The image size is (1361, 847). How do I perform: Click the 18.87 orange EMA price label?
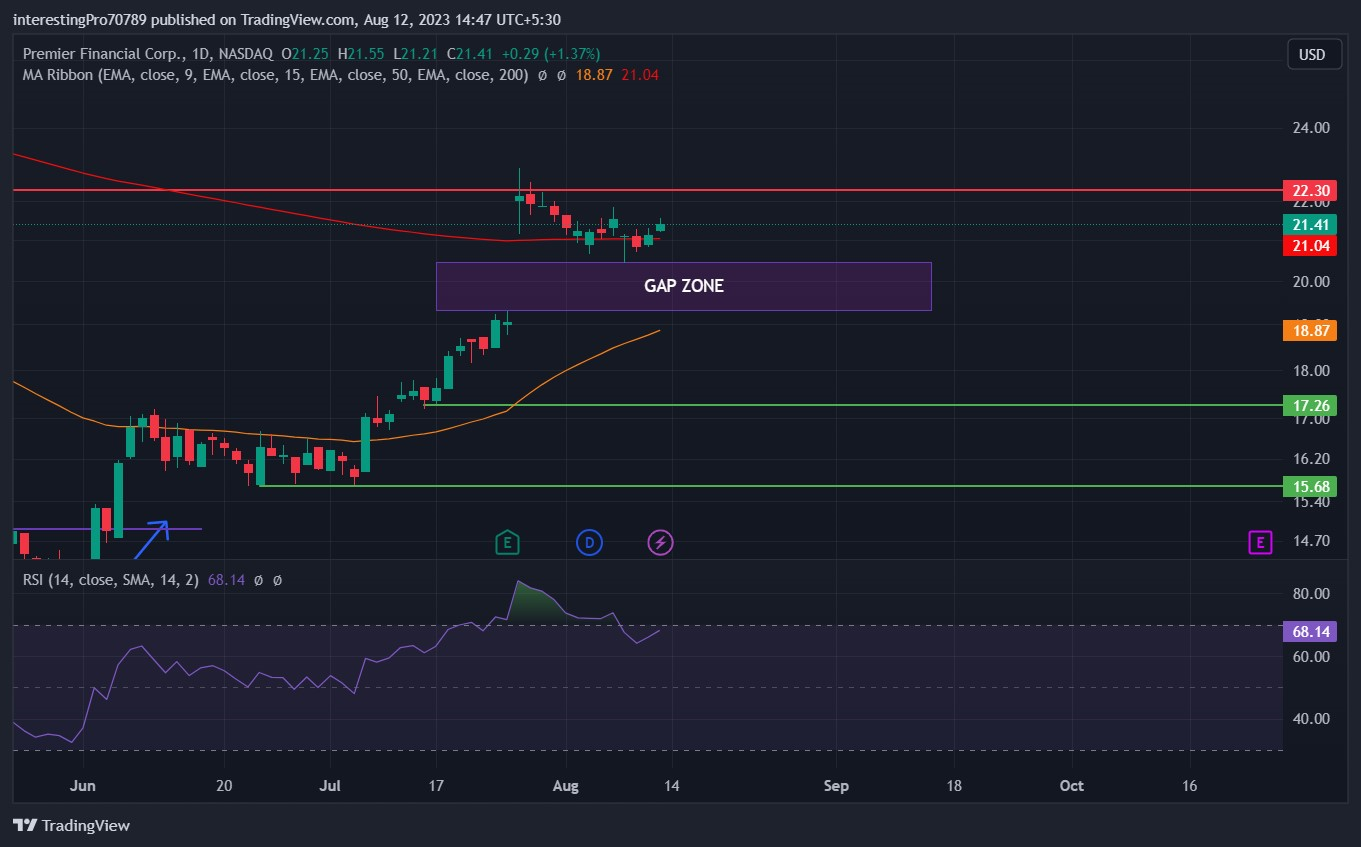click(x=1310, y=330)
